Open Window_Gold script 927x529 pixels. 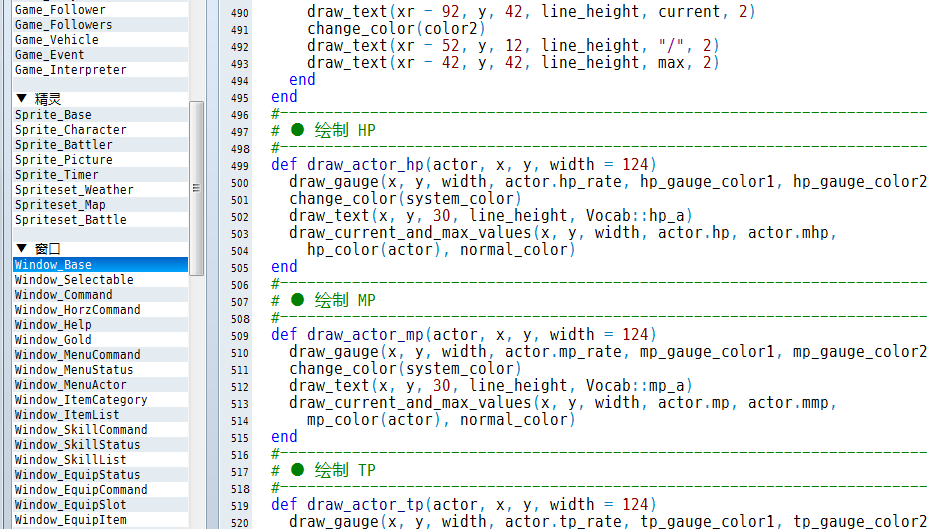pos(101,340)
